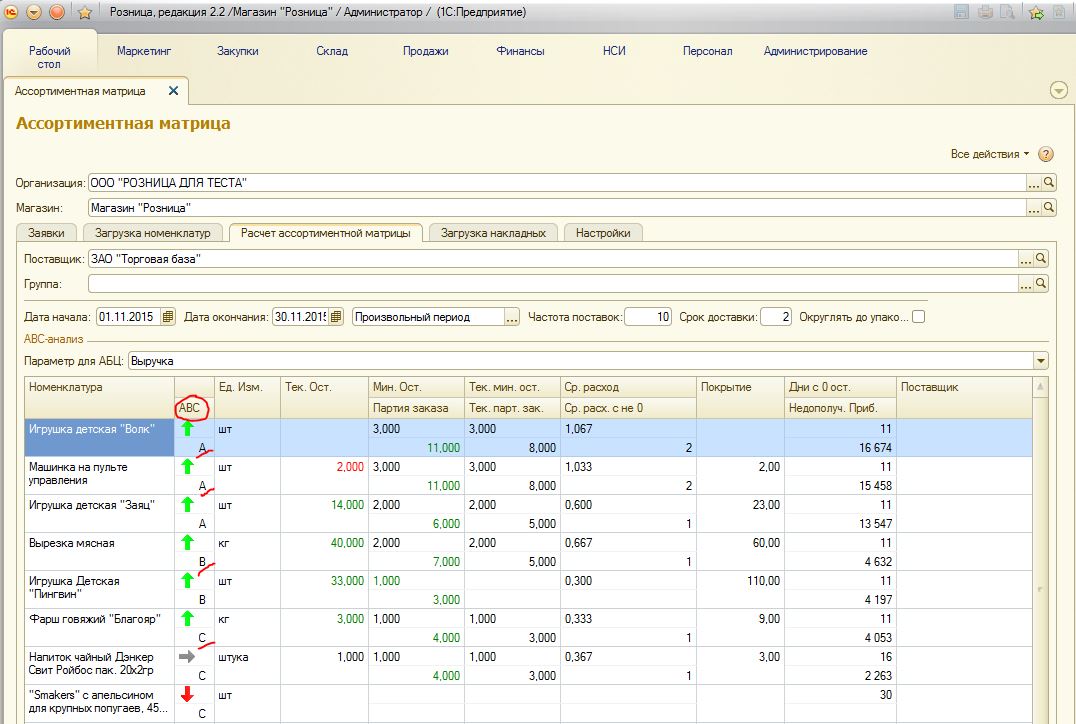Screen dimensions: 1076x724
Task: Click gray right arrow in Напиток чайный row
Action: pyautogui.click(x=187, y=657)
